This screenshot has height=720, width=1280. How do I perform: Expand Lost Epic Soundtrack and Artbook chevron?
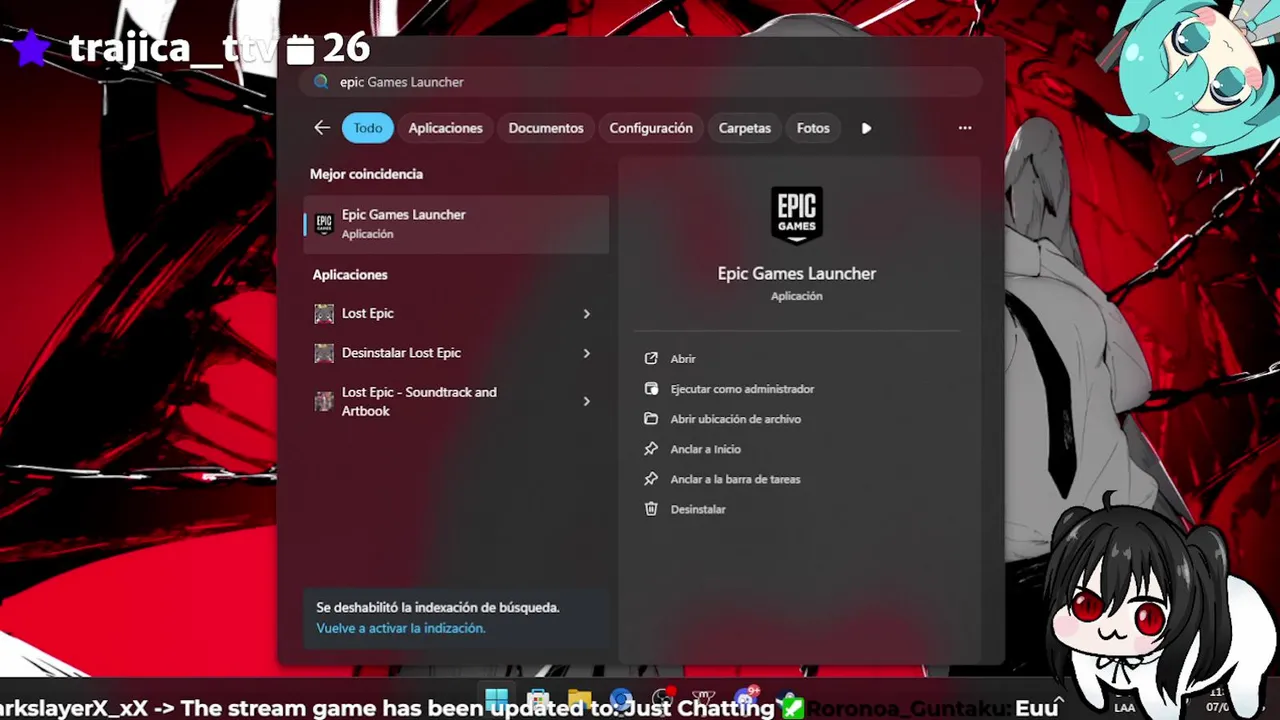587,401
